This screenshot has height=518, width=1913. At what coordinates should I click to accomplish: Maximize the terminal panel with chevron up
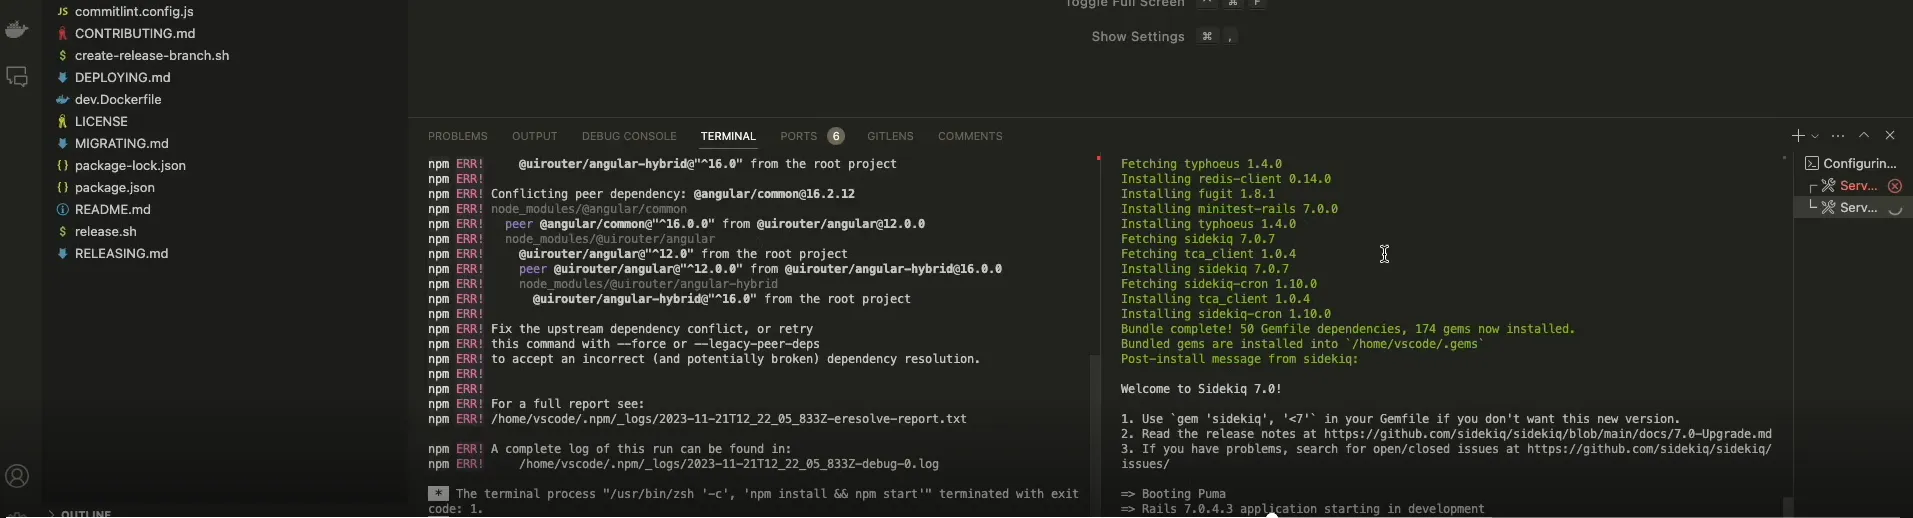pyautogui.click(x=1864, y=136)
